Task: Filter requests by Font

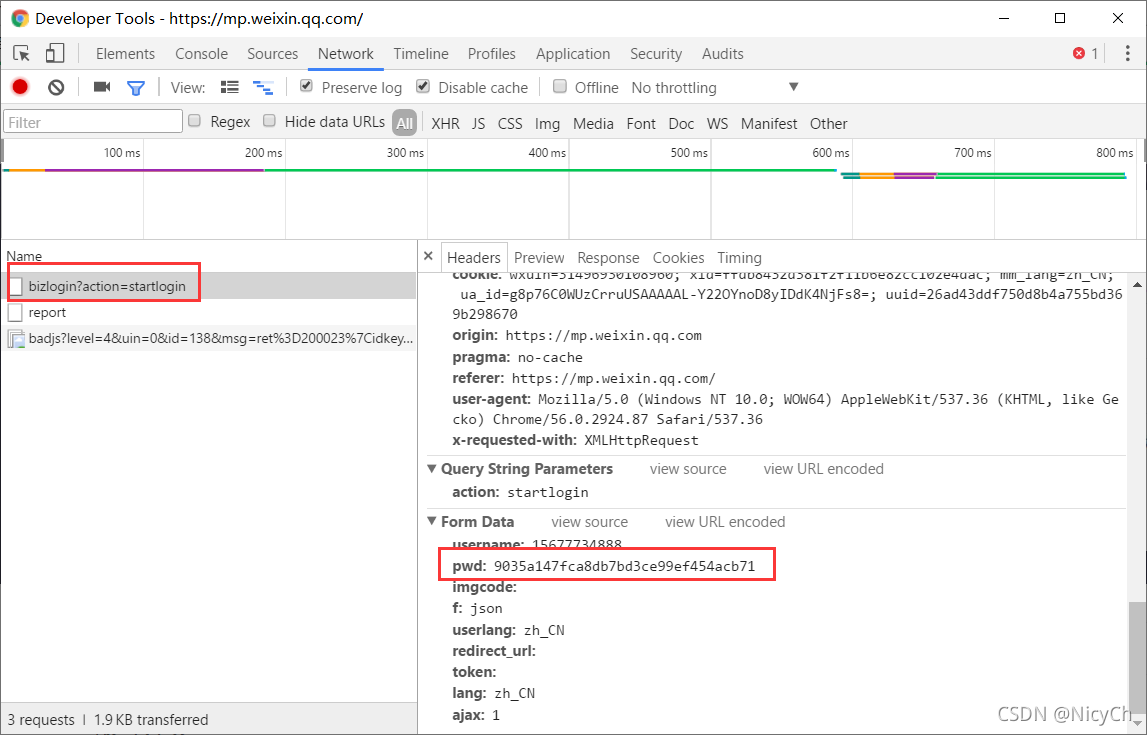Action: click(x=641, y=124)
